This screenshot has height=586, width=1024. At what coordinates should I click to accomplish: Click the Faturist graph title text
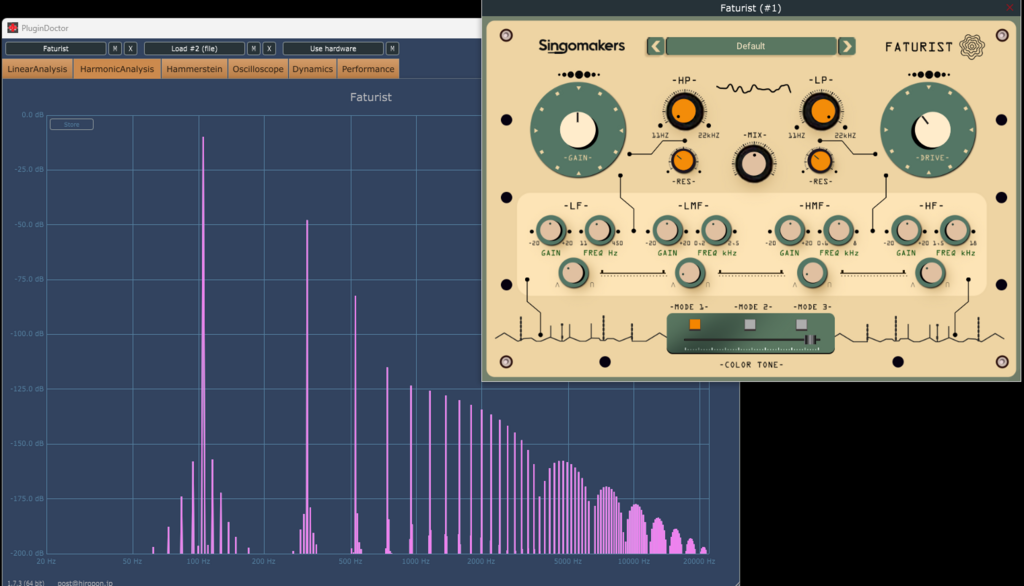[371, 97]
